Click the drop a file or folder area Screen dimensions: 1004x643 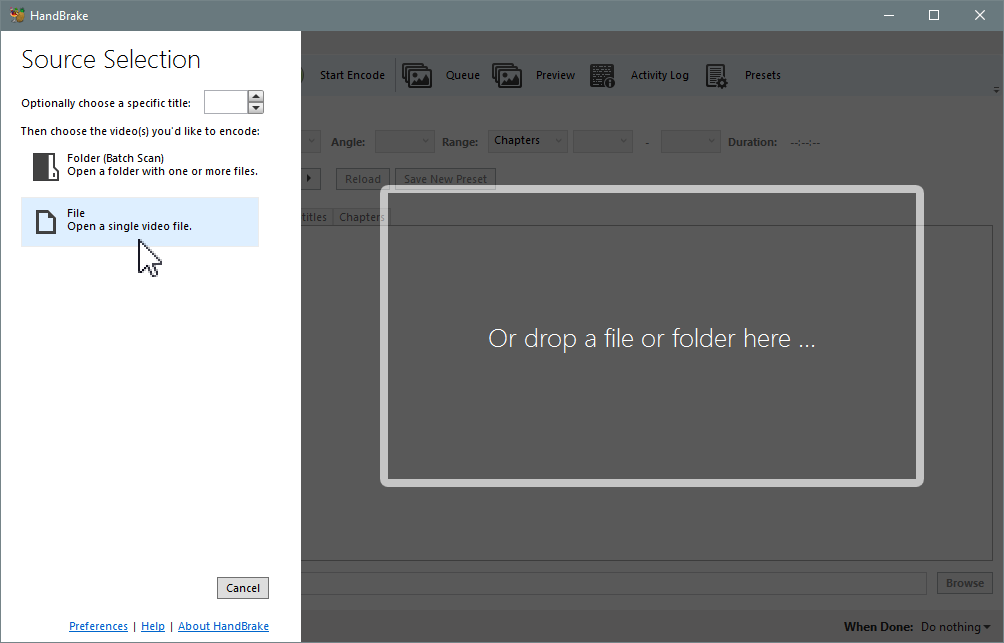(652, 336)
